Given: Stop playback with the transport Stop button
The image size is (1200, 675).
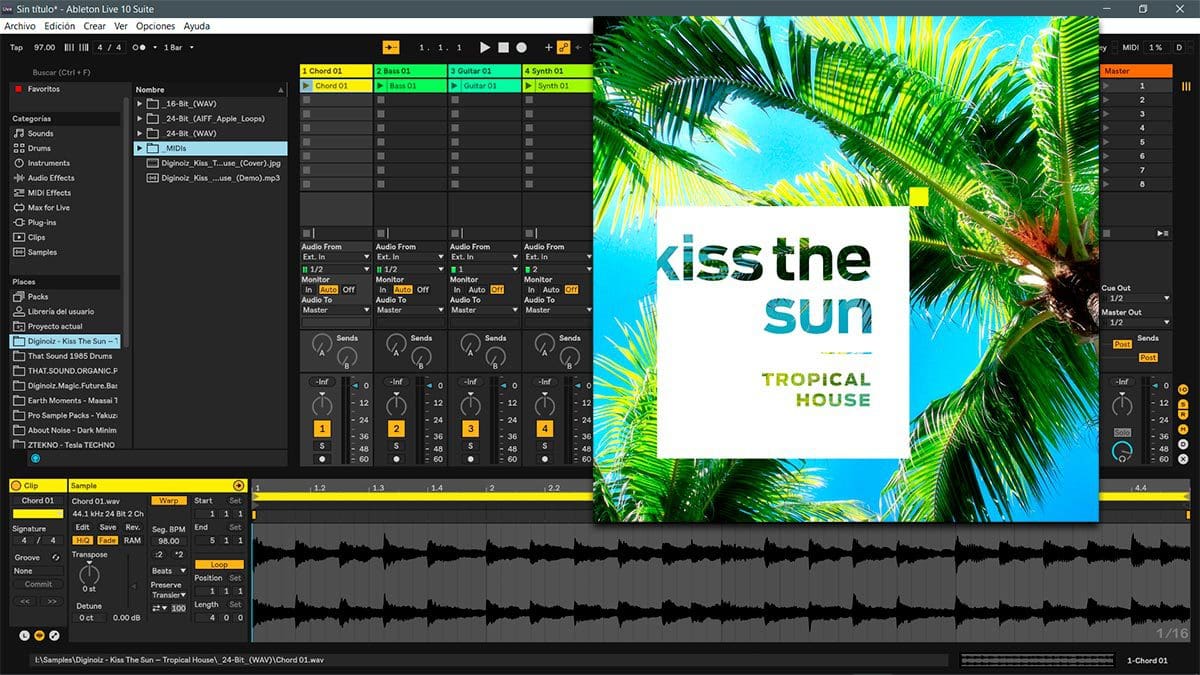Looking at the screenshot, I should (503, 47).
